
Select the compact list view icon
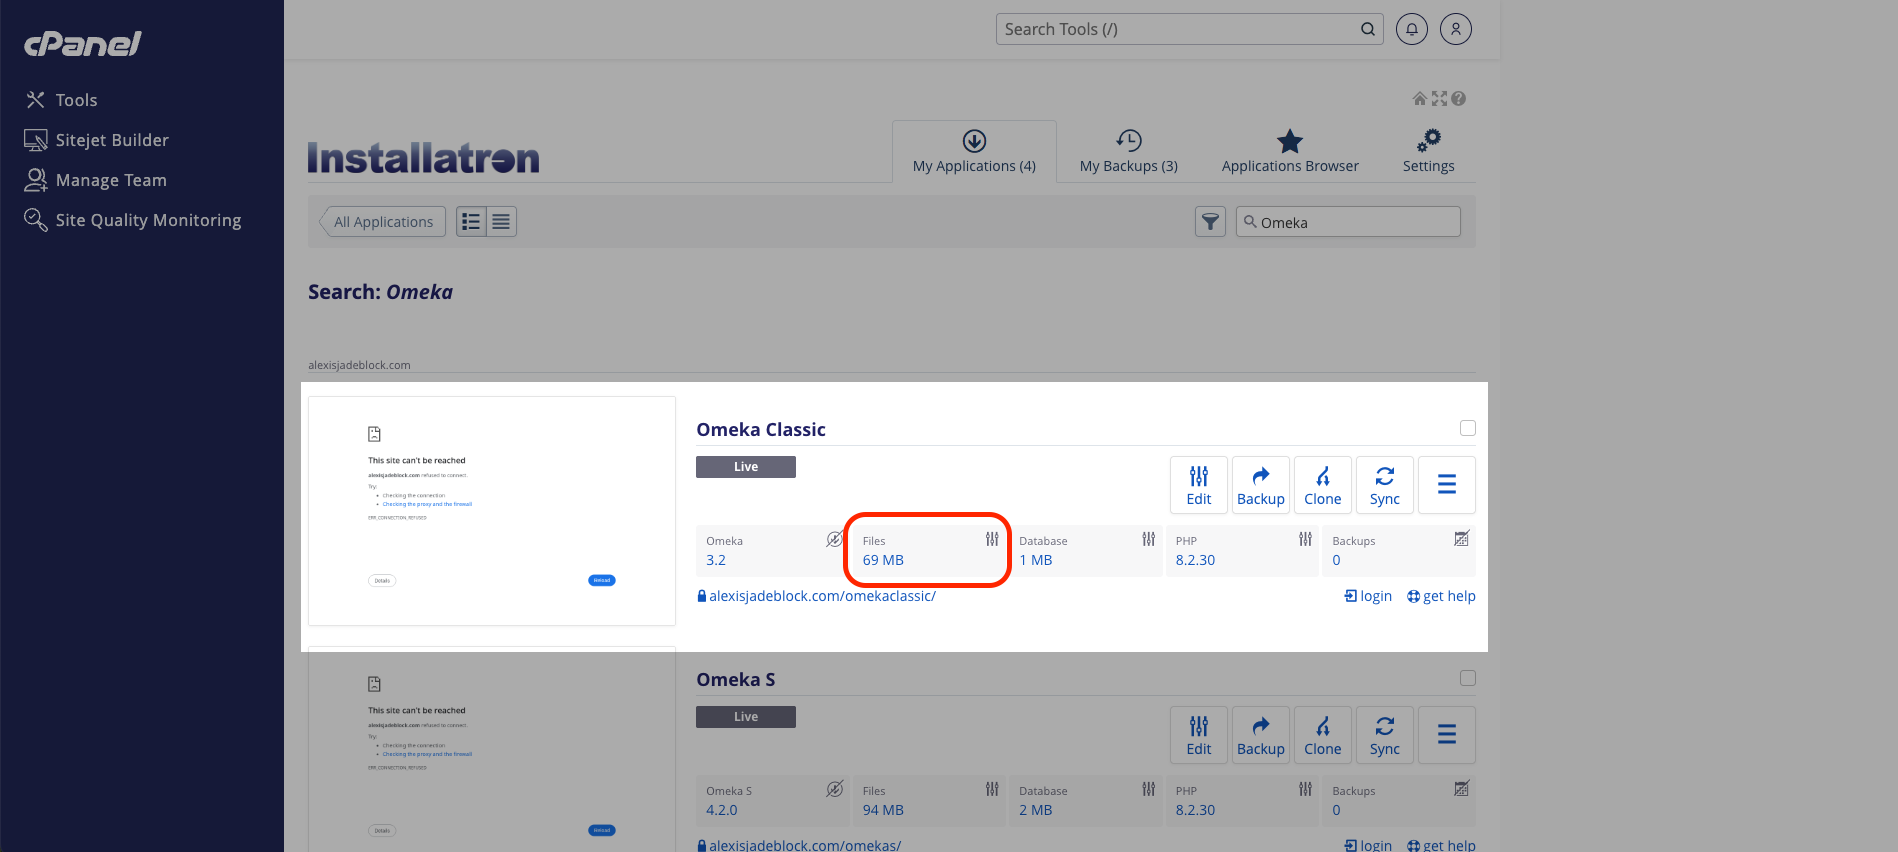[x=501, y=222]
